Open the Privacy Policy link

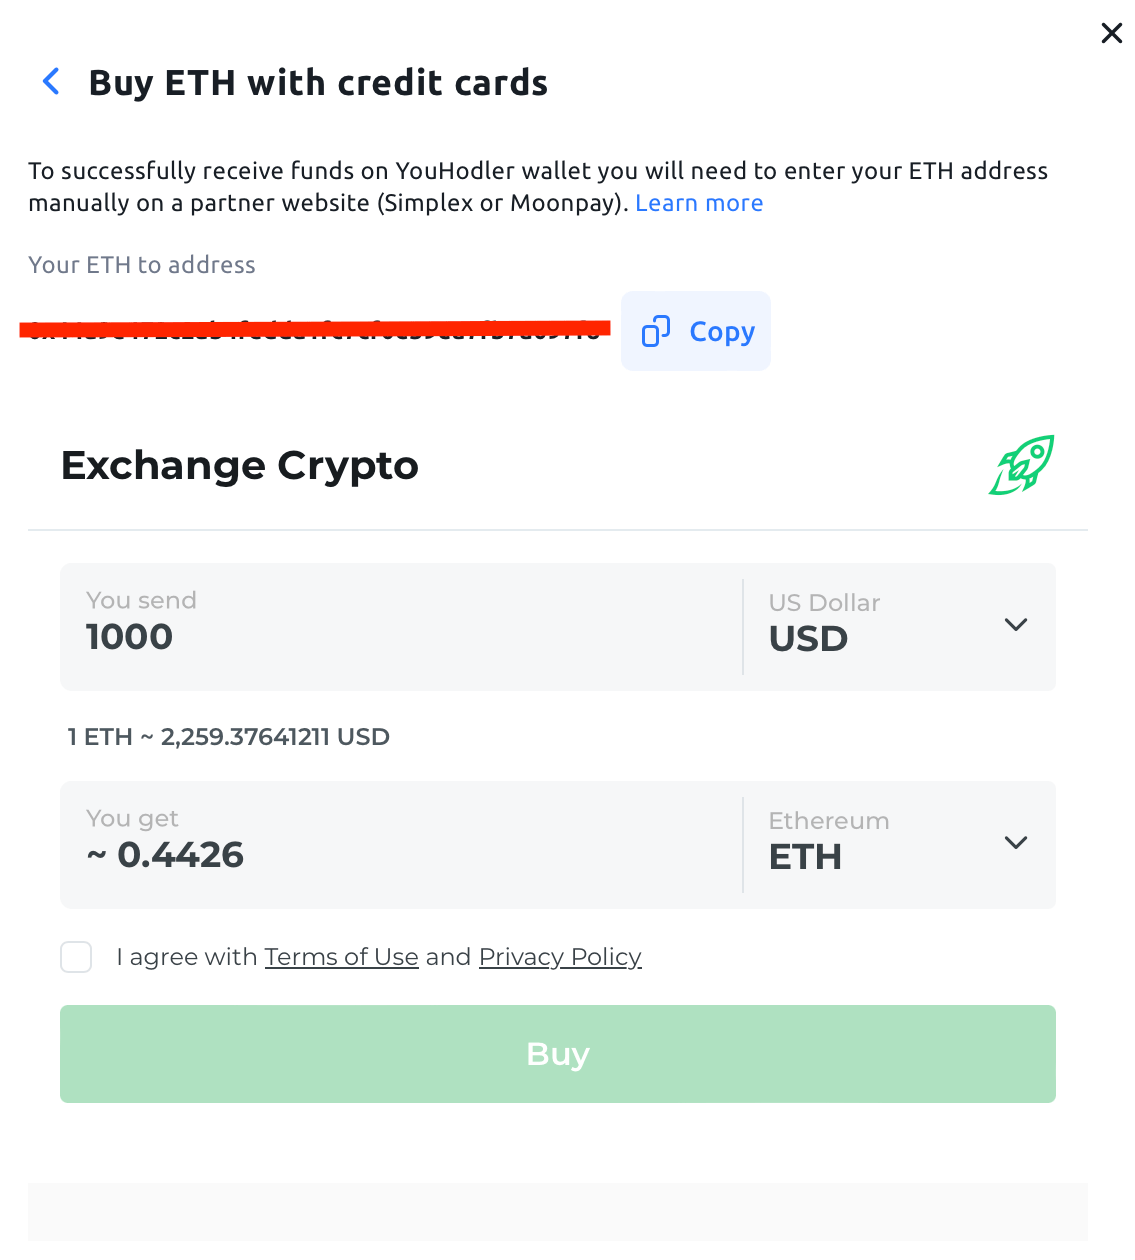(x=560, y=957)
